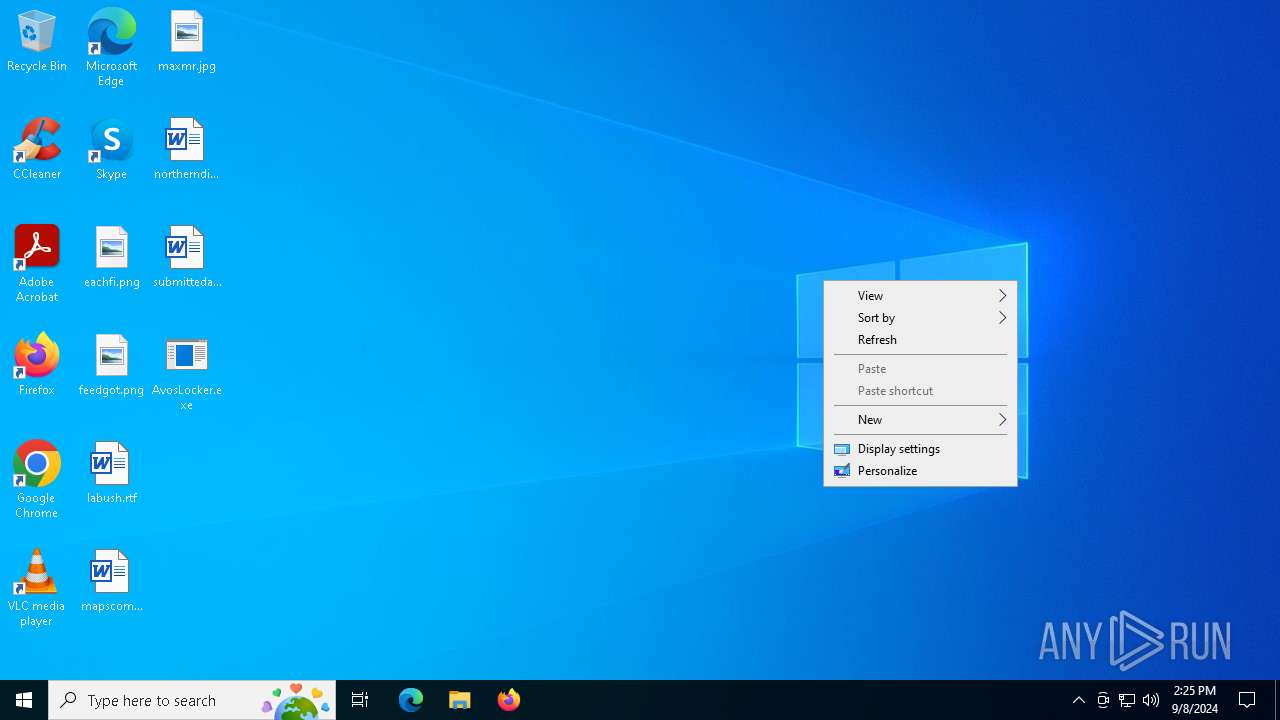The image size is (1280, 720).
Task: Open the network status tray icon
Action: [1127, 700]
